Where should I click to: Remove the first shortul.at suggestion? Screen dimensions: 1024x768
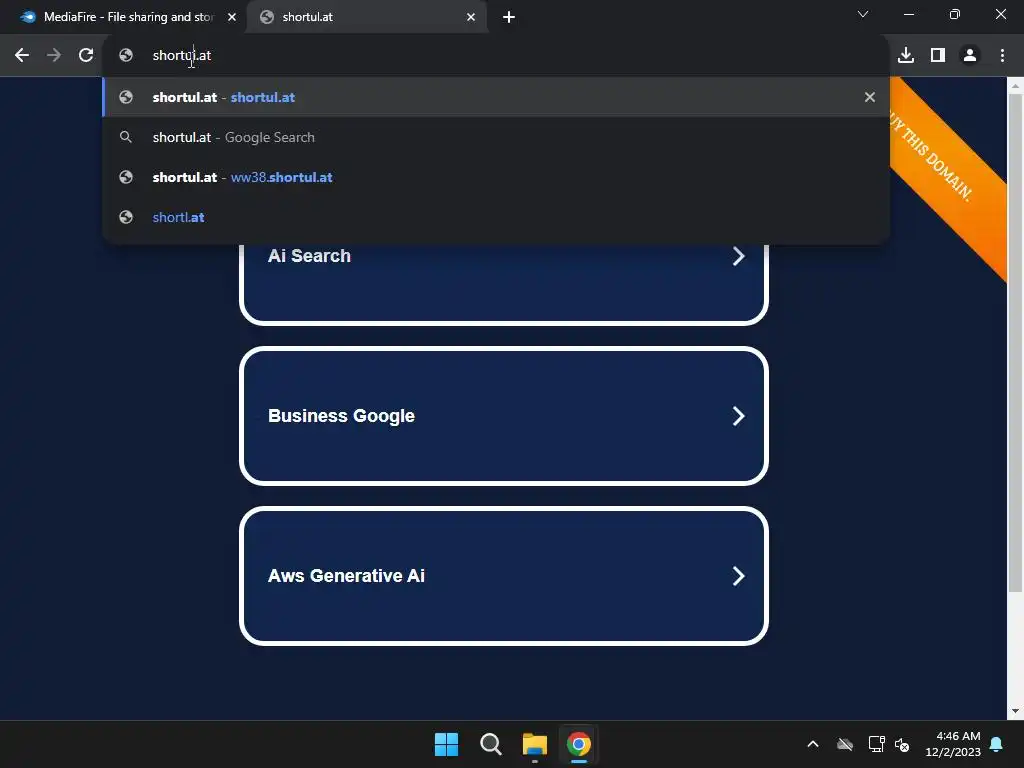pyautogui.click(x=870, y=97)
